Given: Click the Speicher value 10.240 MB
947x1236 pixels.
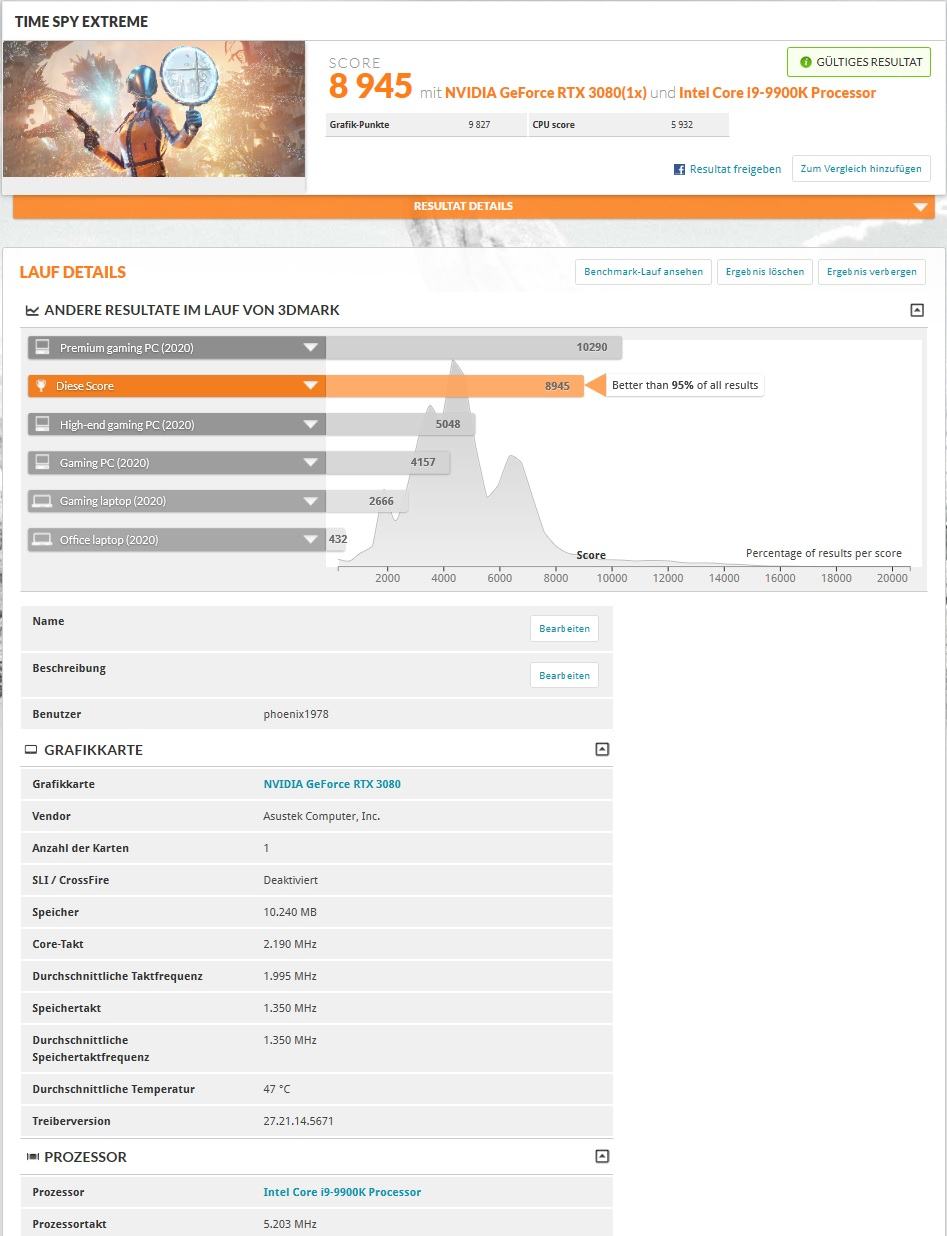Looking at the screenshot, I should click(x=290, y=912).
